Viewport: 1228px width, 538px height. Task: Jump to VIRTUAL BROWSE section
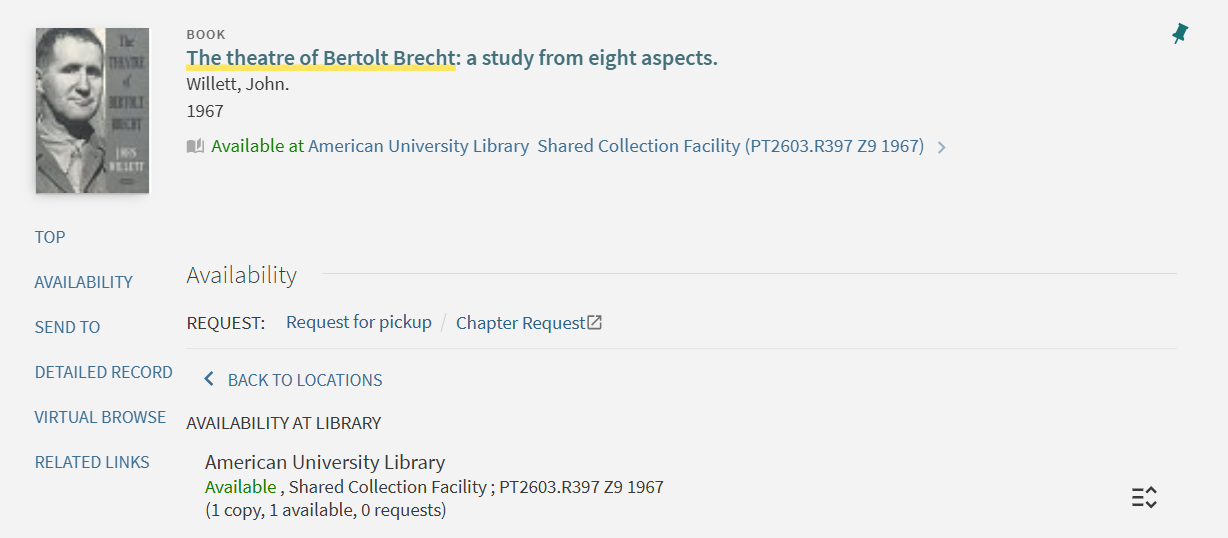coord(100,417)
